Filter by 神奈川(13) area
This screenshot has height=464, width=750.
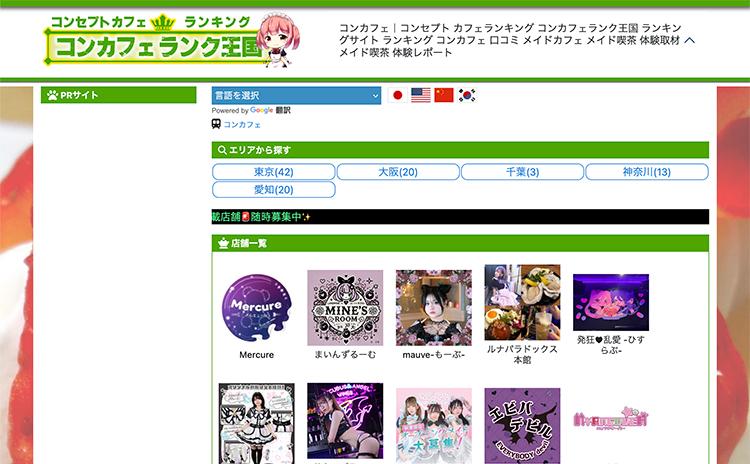pos(647,172)
